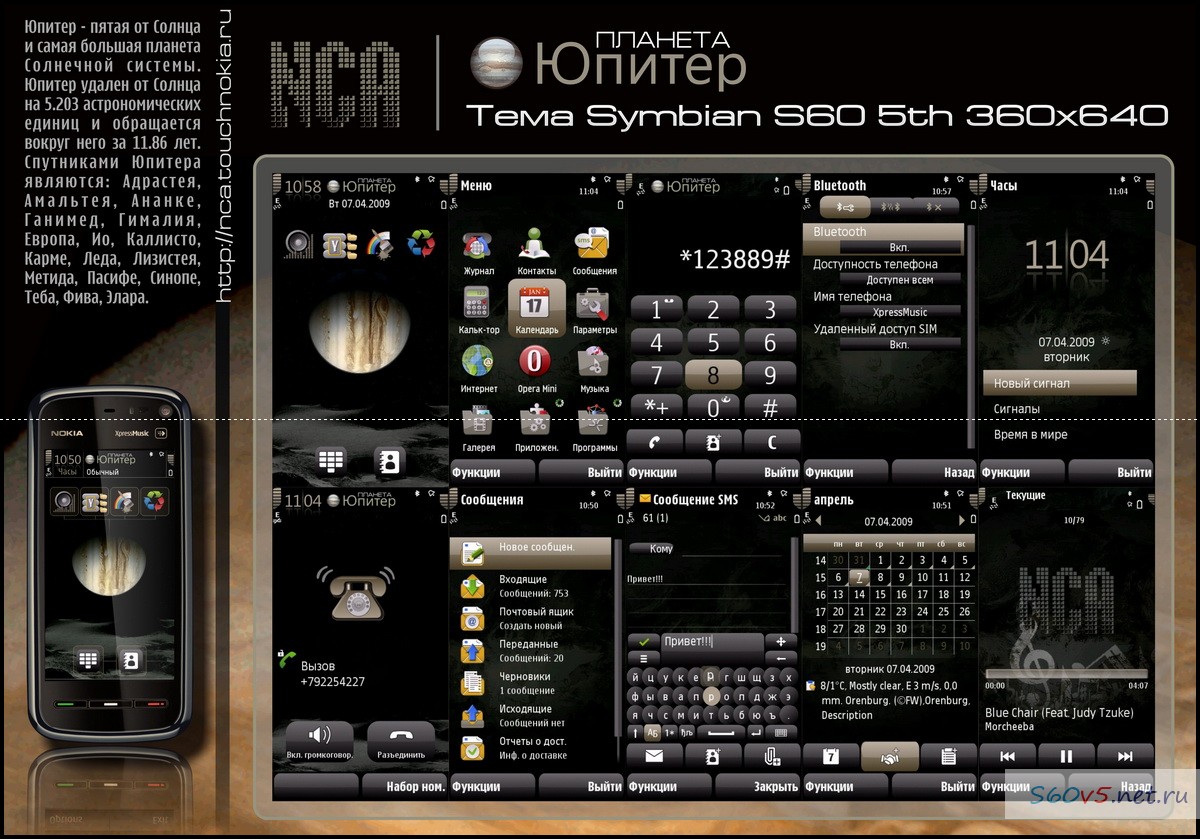Open Входящие inbox in Сообщения
1200x839 pixels.
pos(531,586)
